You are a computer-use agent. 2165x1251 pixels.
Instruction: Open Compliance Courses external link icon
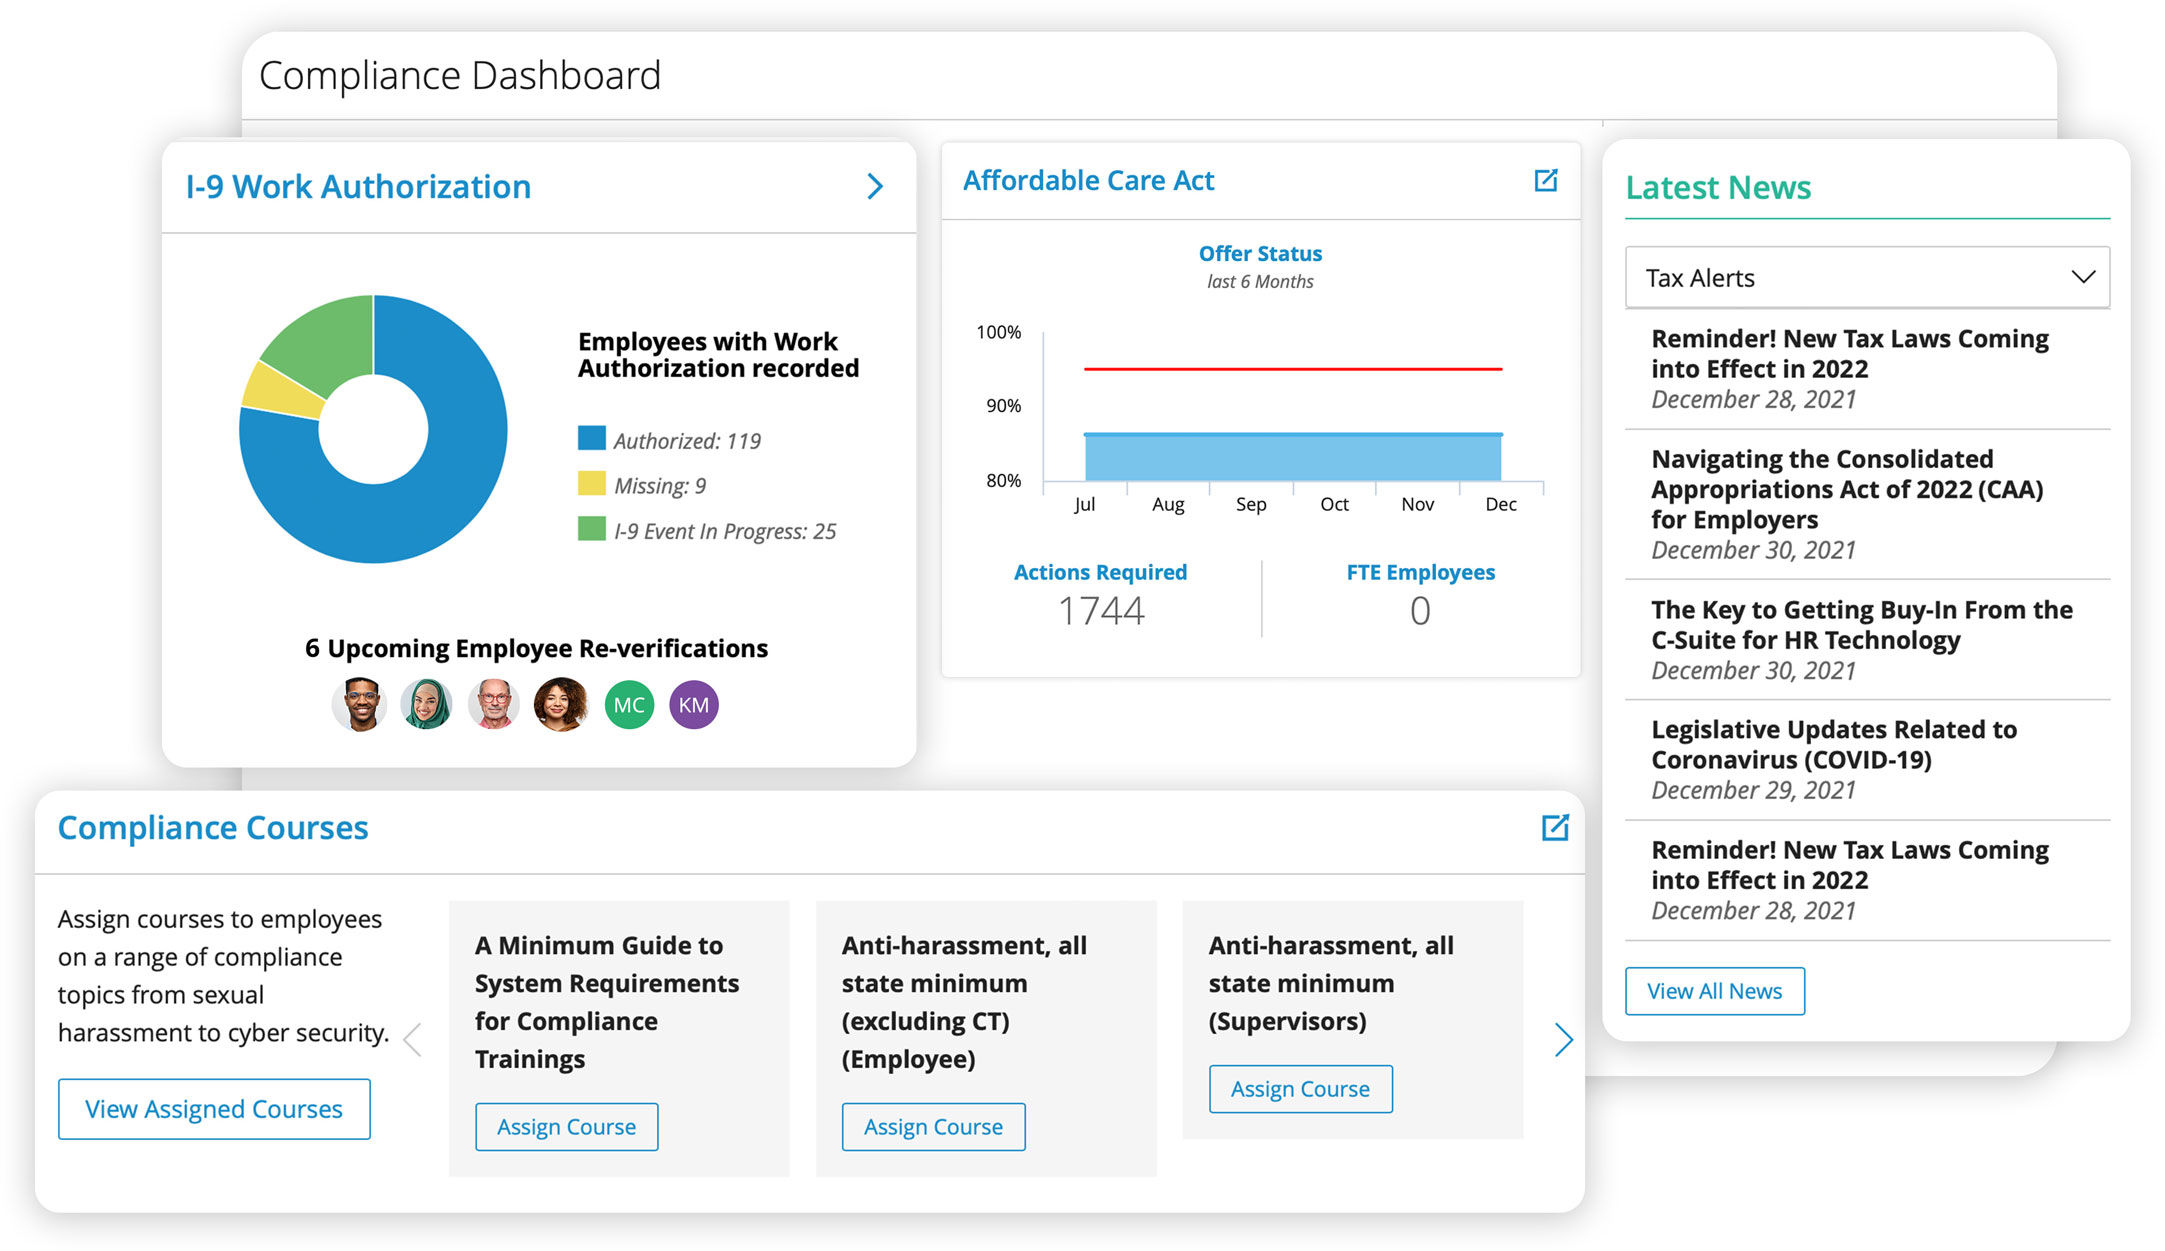point(1555,827)
